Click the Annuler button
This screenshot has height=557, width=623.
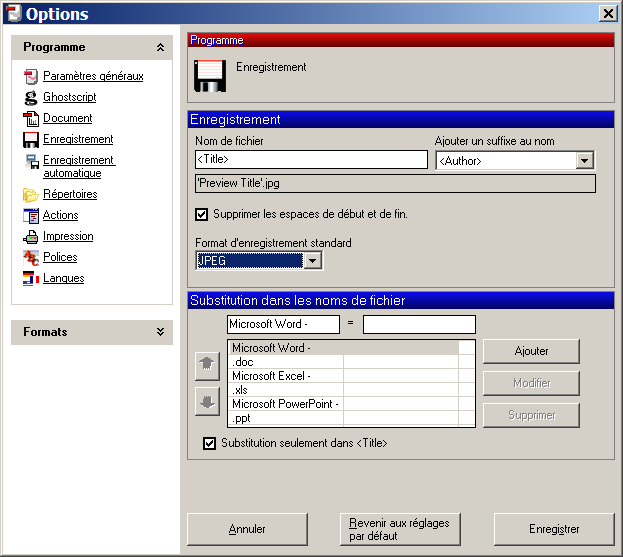tap(247, 529)
